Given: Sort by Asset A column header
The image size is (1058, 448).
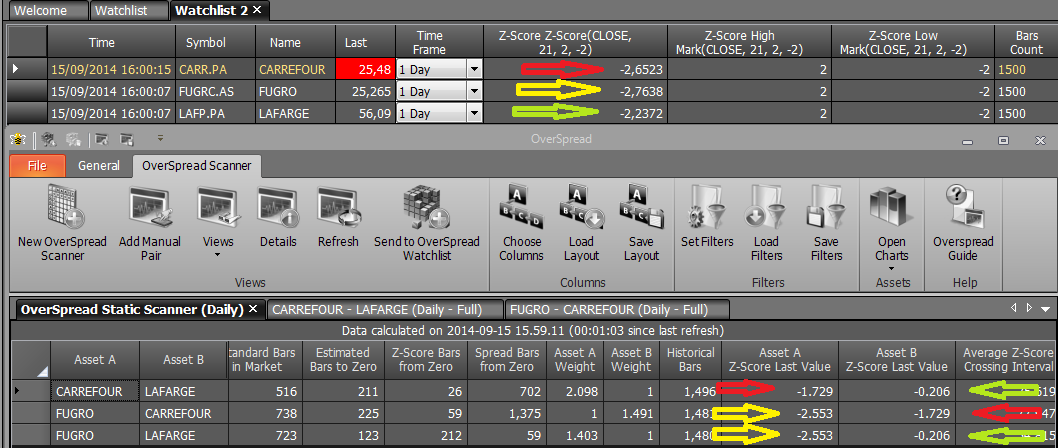Looking at the screenshot, I should [x=94, y=360].
